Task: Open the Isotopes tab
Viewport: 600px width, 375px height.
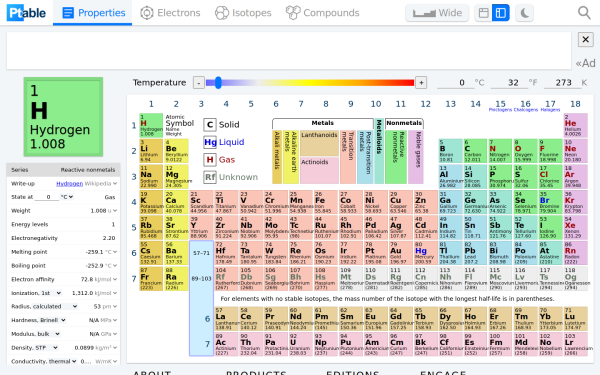Action: (x=243, y=13)
